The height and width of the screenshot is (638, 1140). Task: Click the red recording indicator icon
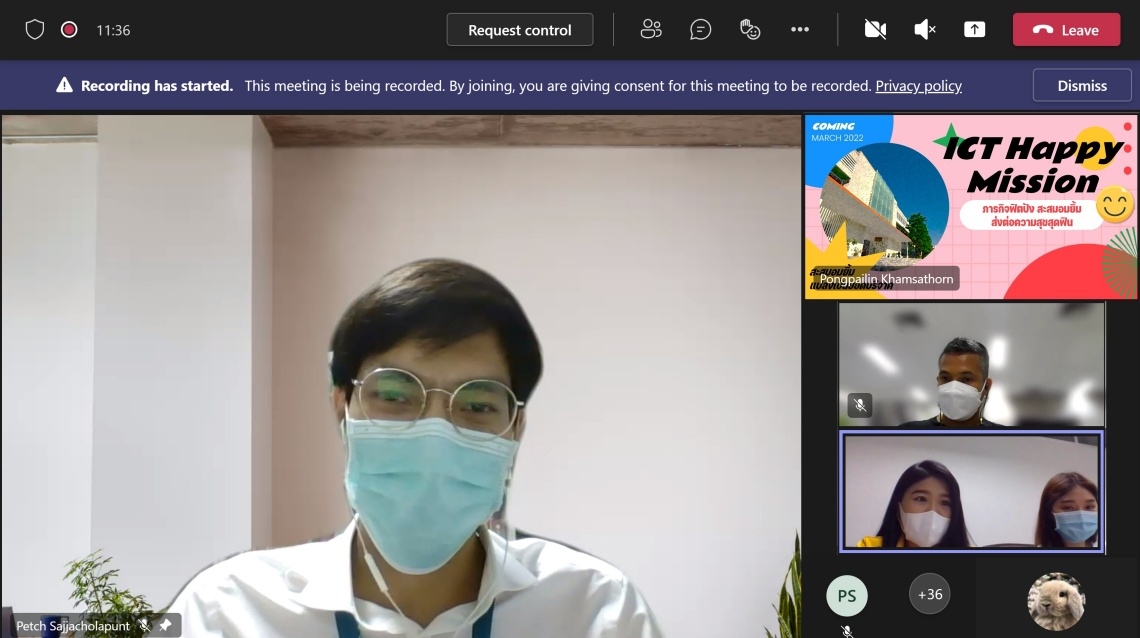[x=69, y=30]
